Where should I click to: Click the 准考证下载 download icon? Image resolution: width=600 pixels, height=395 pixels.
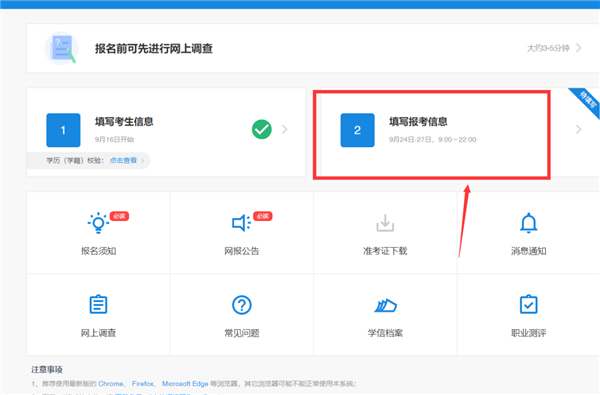tap(385, 223)
